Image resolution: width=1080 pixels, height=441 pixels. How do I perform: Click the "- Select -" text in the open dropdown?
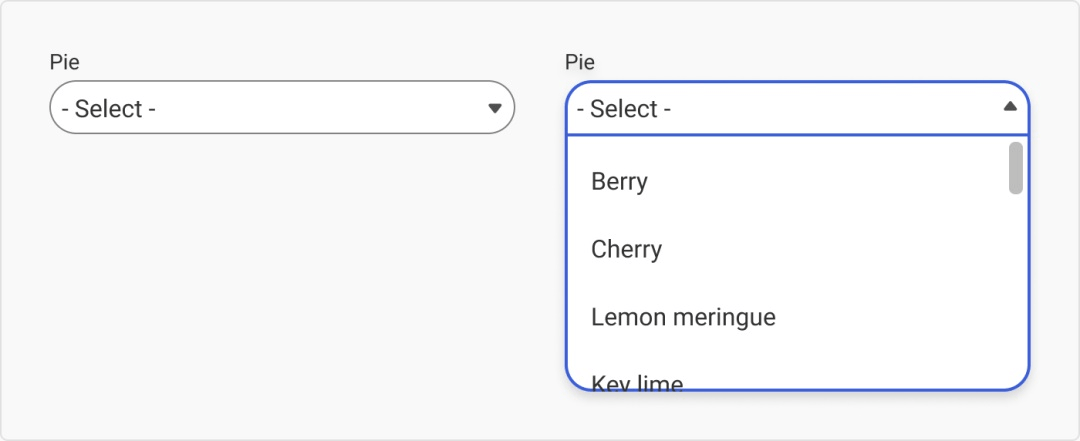624,108
